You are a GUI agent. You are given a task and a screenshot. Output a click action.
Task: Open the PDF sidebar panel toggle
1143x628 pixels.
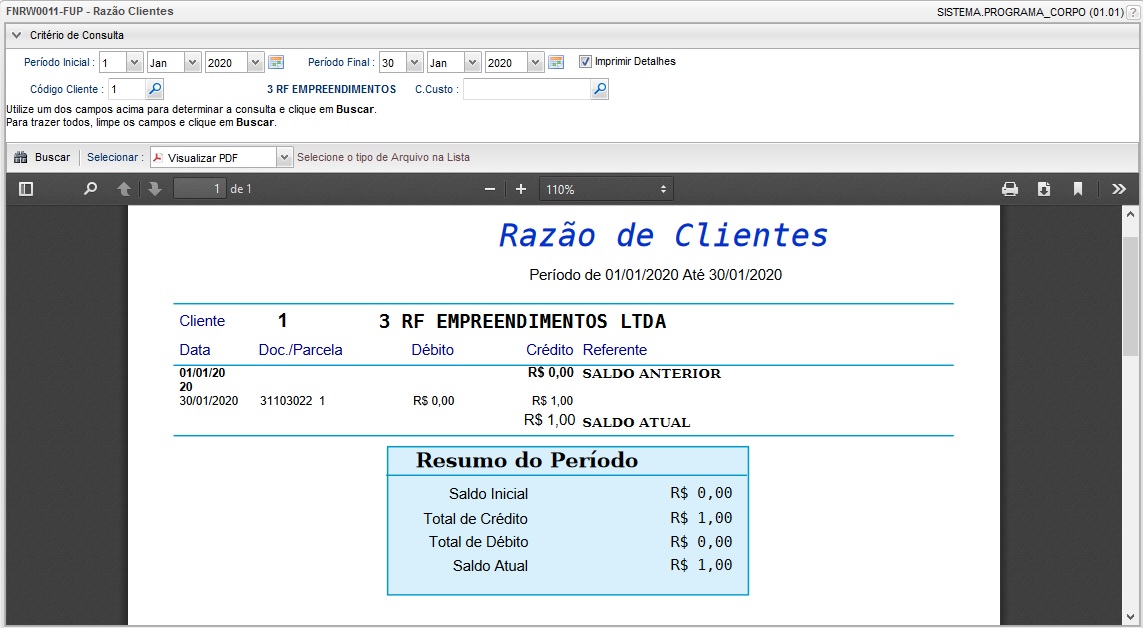click(26, 188)
